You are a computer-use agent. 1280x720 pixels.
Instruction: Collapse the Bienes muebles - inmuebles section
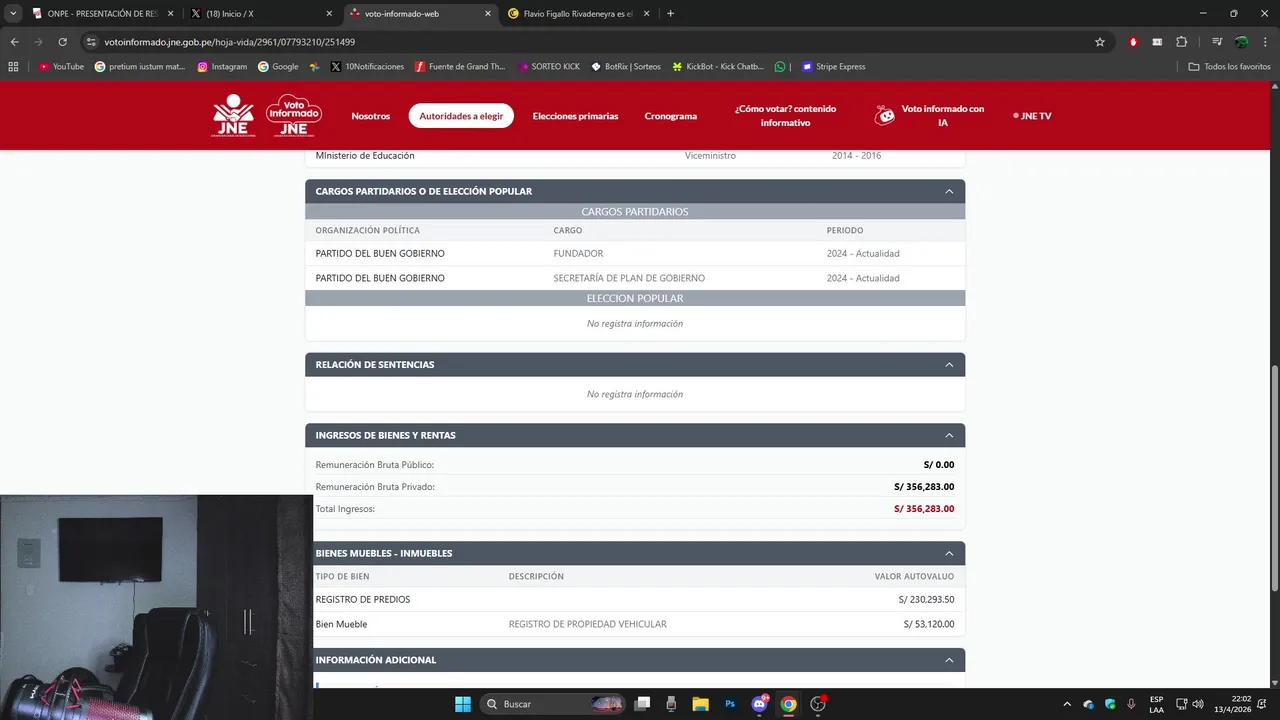tap(949, 553)
